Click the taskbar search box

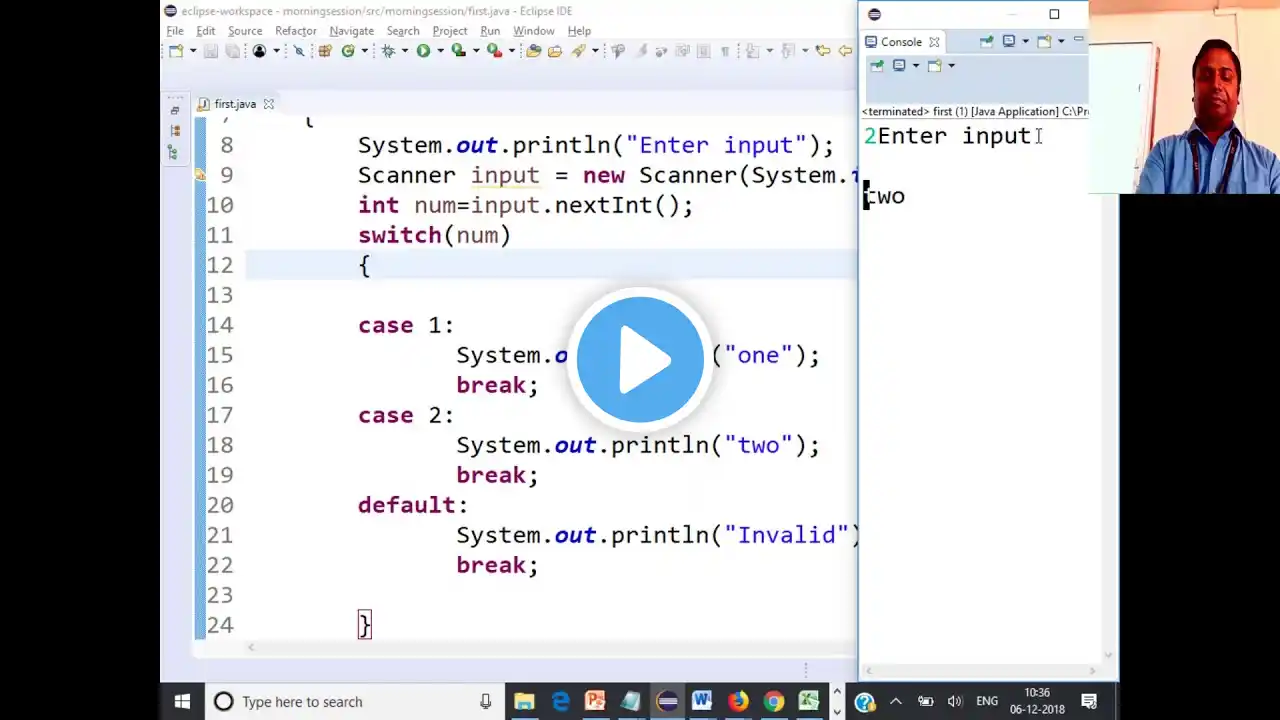354,701
